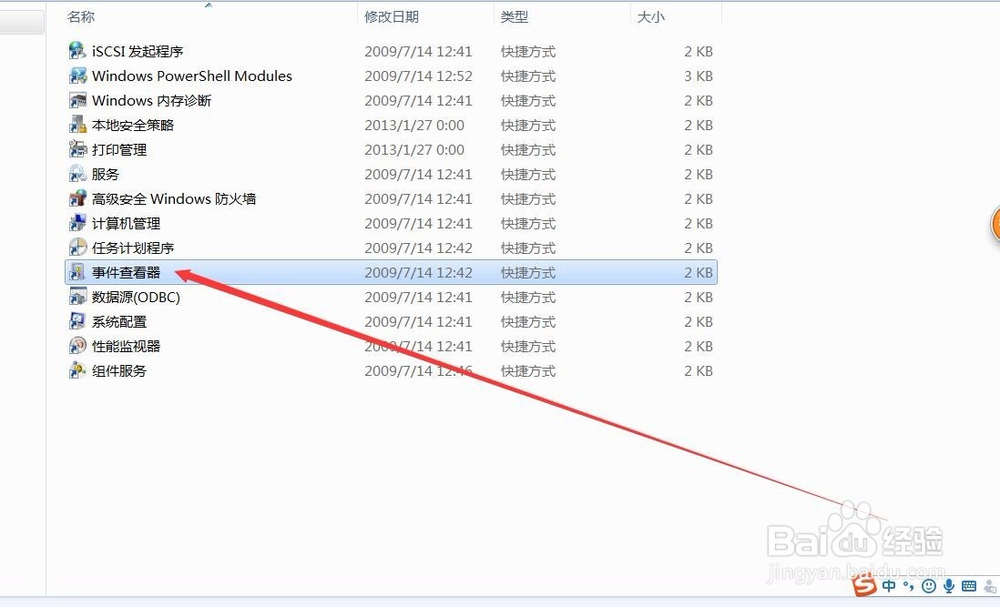The image size is (1000, 607).
Task: Click the 高级安全 Windows 防火墙 icon
Action: [77, 198]
